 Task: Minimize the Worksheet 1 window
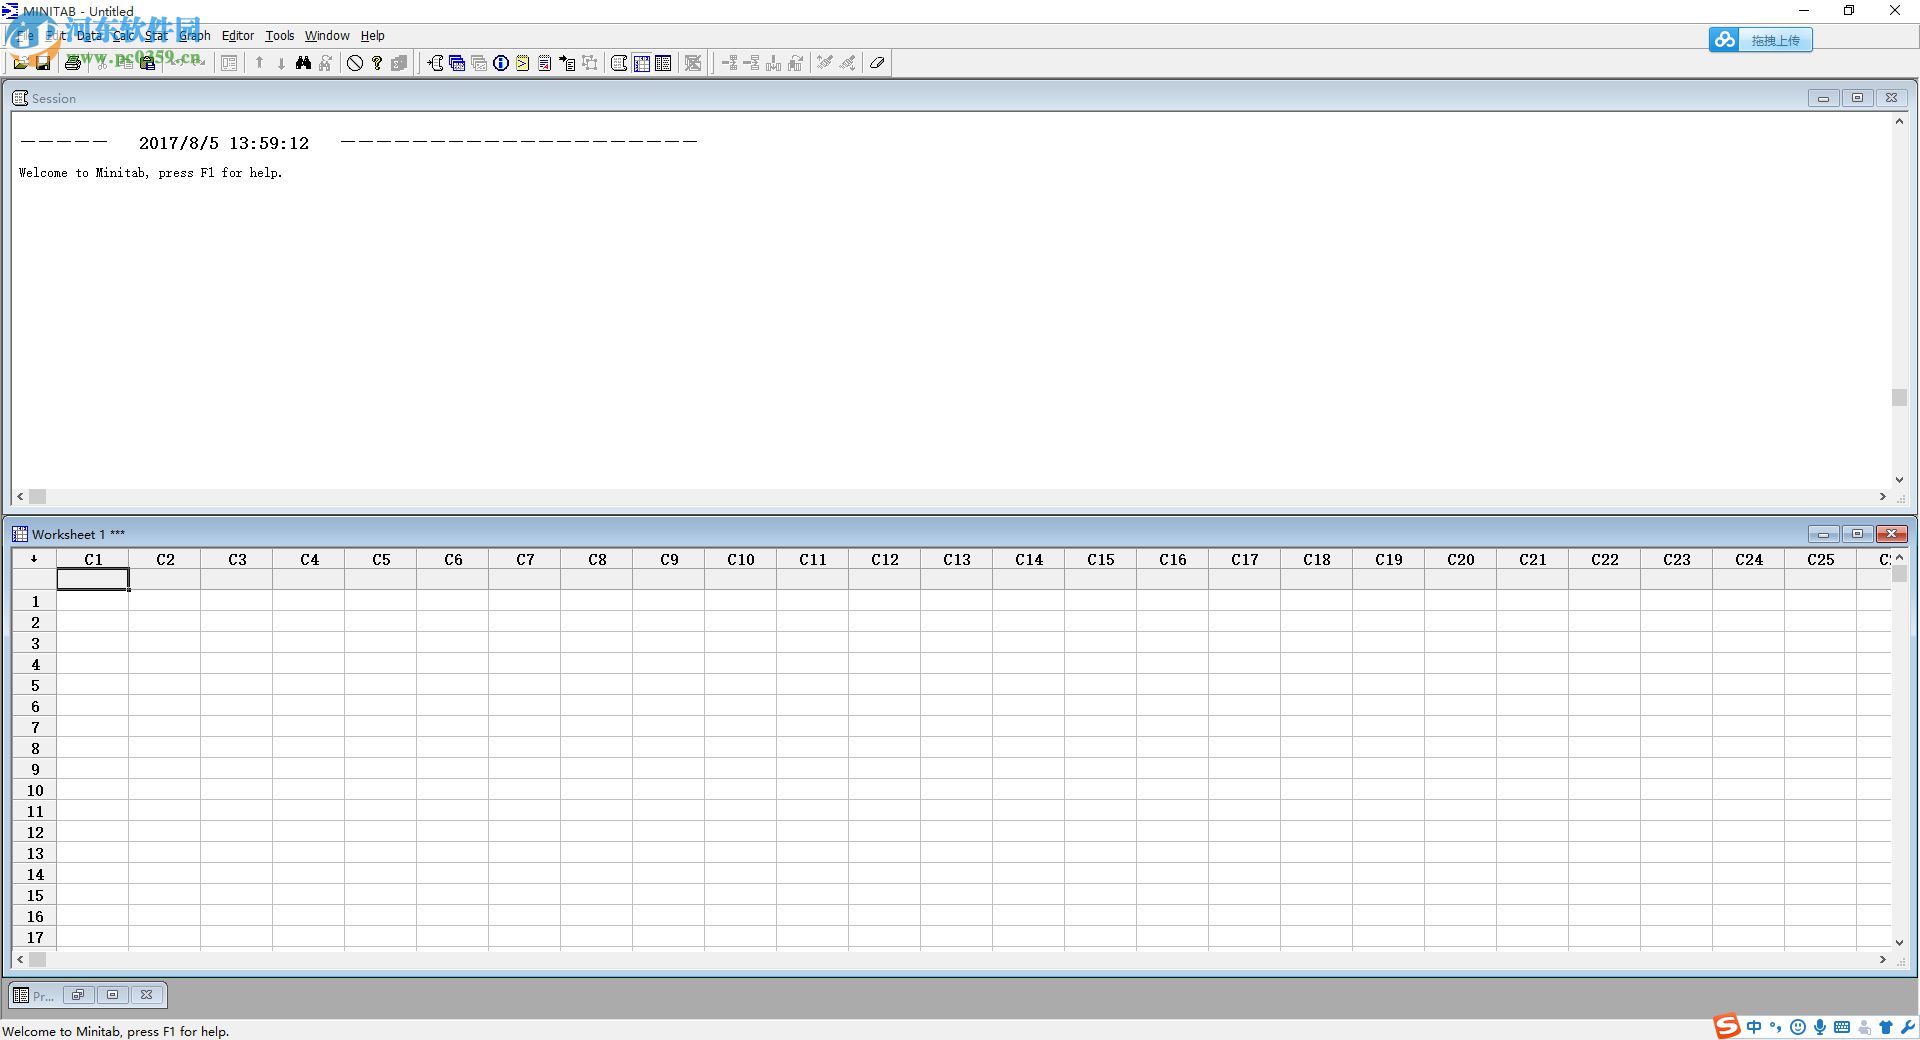click(x=1823, y=534)
